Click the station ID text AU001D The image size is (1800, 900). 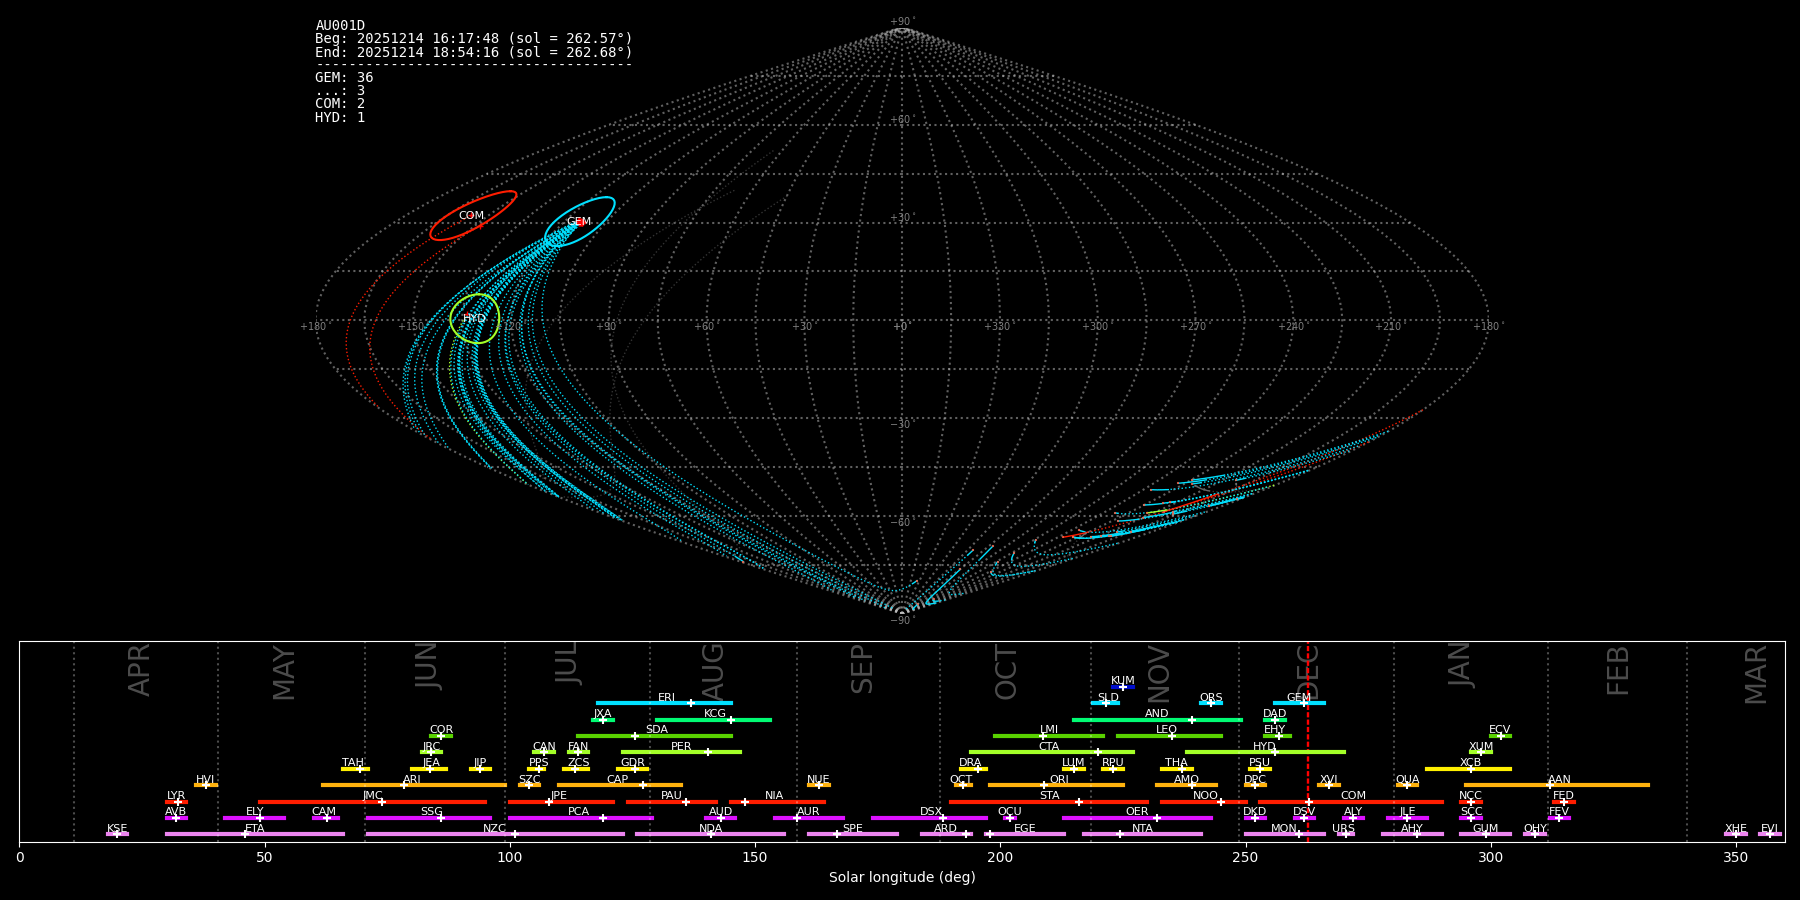coord(340,26)
